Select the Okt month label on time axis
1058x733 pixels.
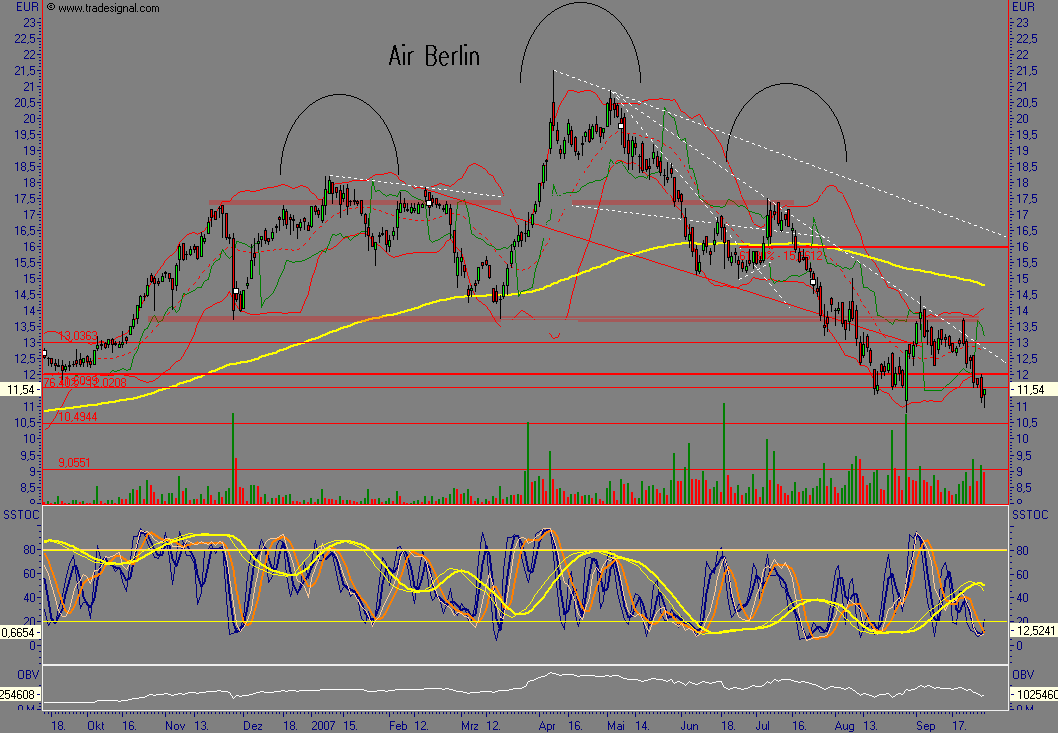pyautogui.click(x=96, y=723)
